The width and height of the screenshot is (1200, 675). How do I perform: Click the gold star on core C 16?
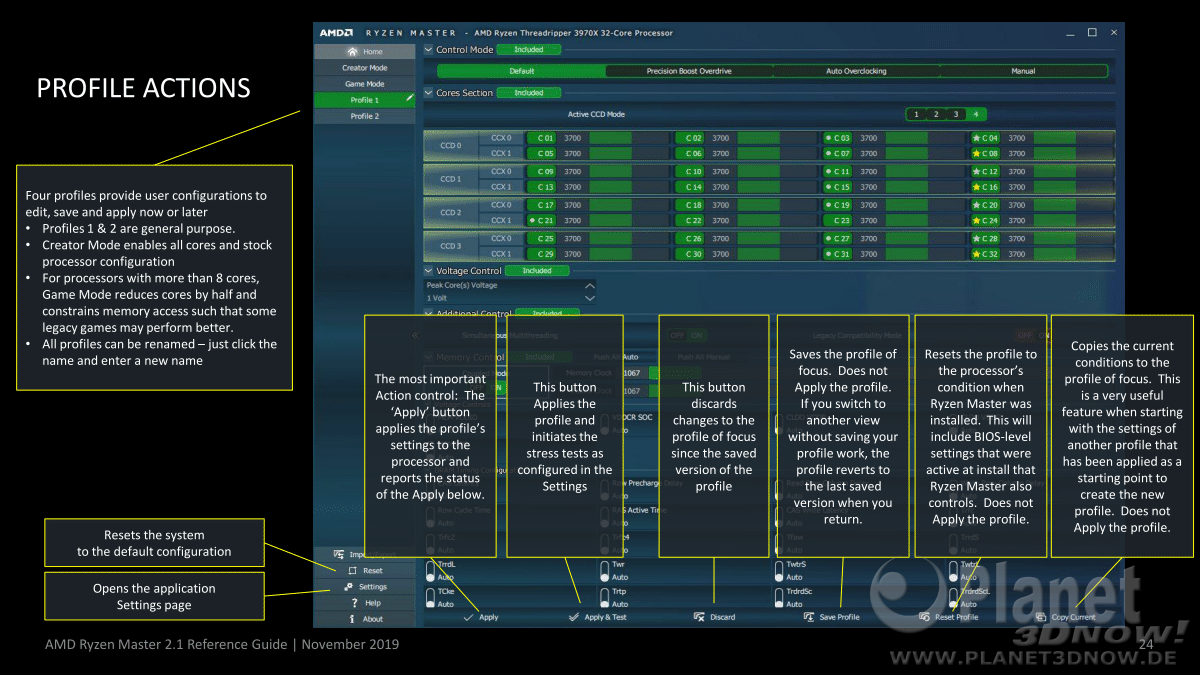[977, 187]
